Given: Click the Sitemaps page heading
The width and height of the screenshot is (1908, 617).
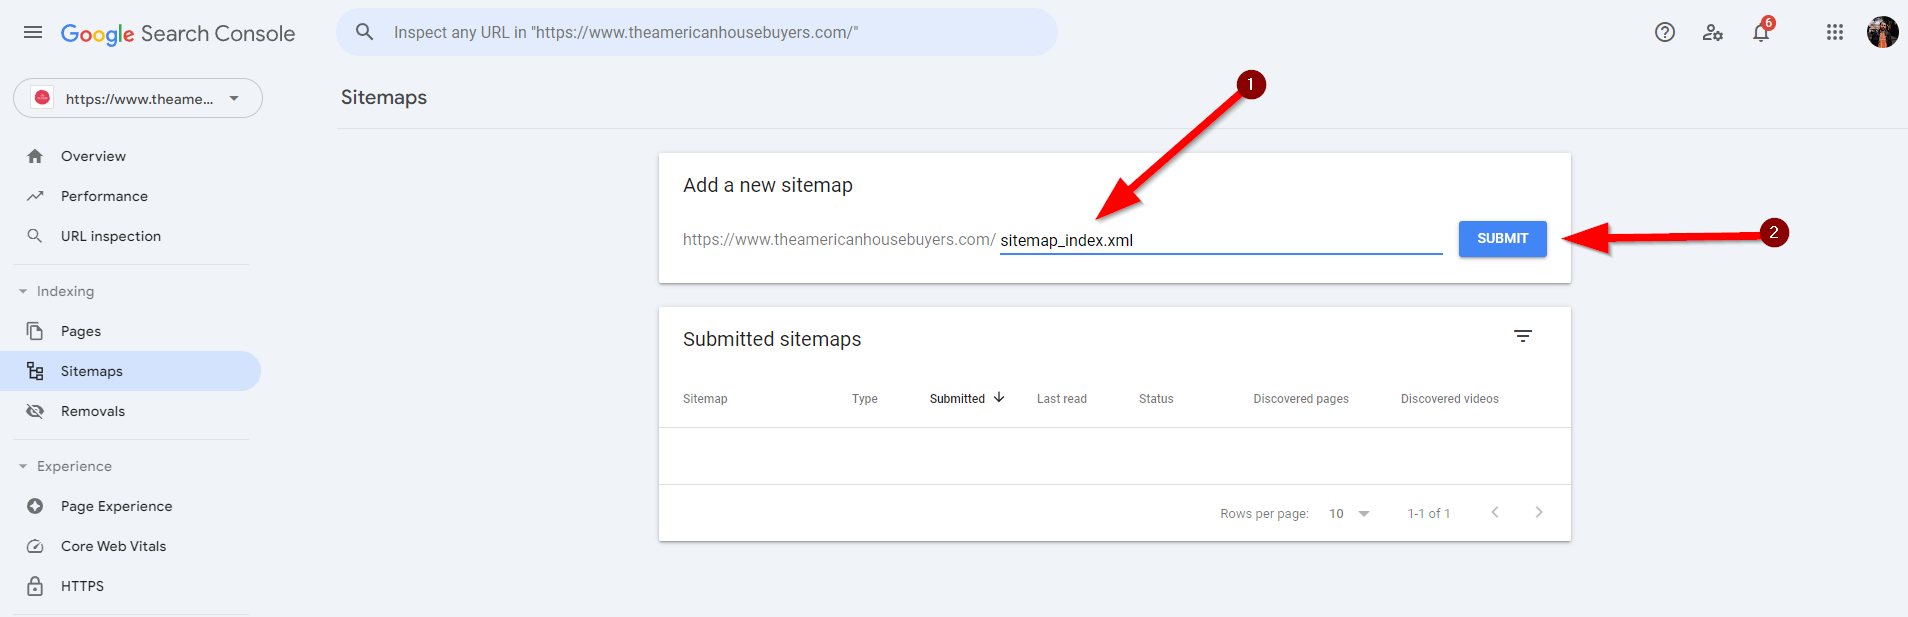Looking at the screenshot, I should coord(384,97).
